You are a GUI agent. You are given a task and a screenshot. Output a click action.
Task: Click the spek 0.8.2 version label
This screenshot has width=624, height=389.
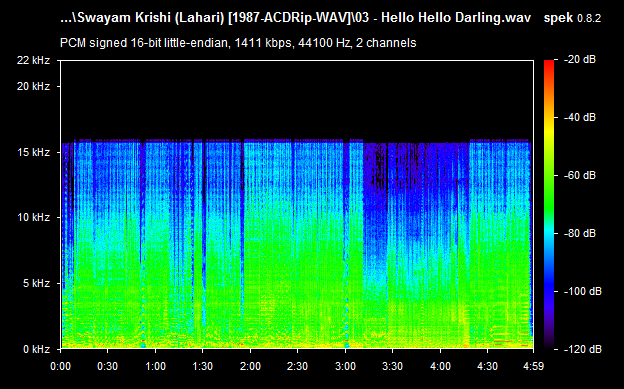[x=572, y=18]
